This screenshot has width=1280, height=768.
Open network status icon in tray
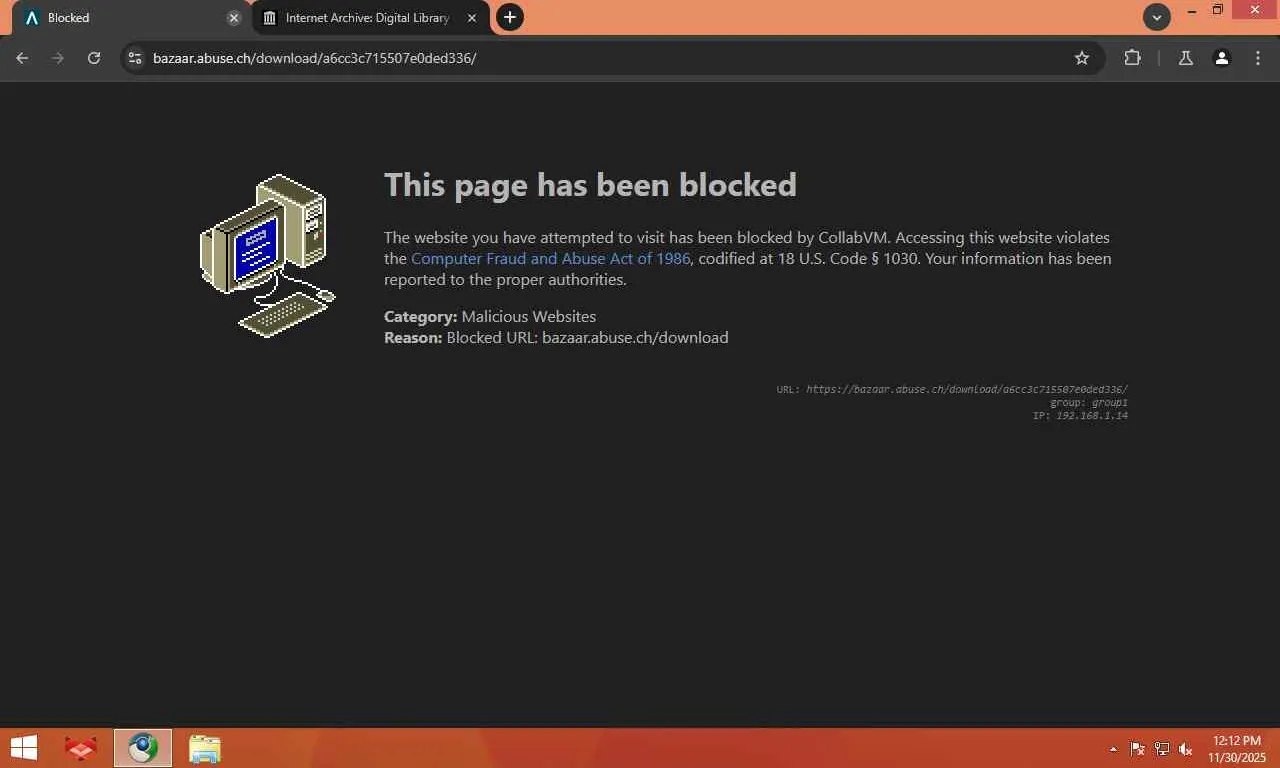(1162, 749)
